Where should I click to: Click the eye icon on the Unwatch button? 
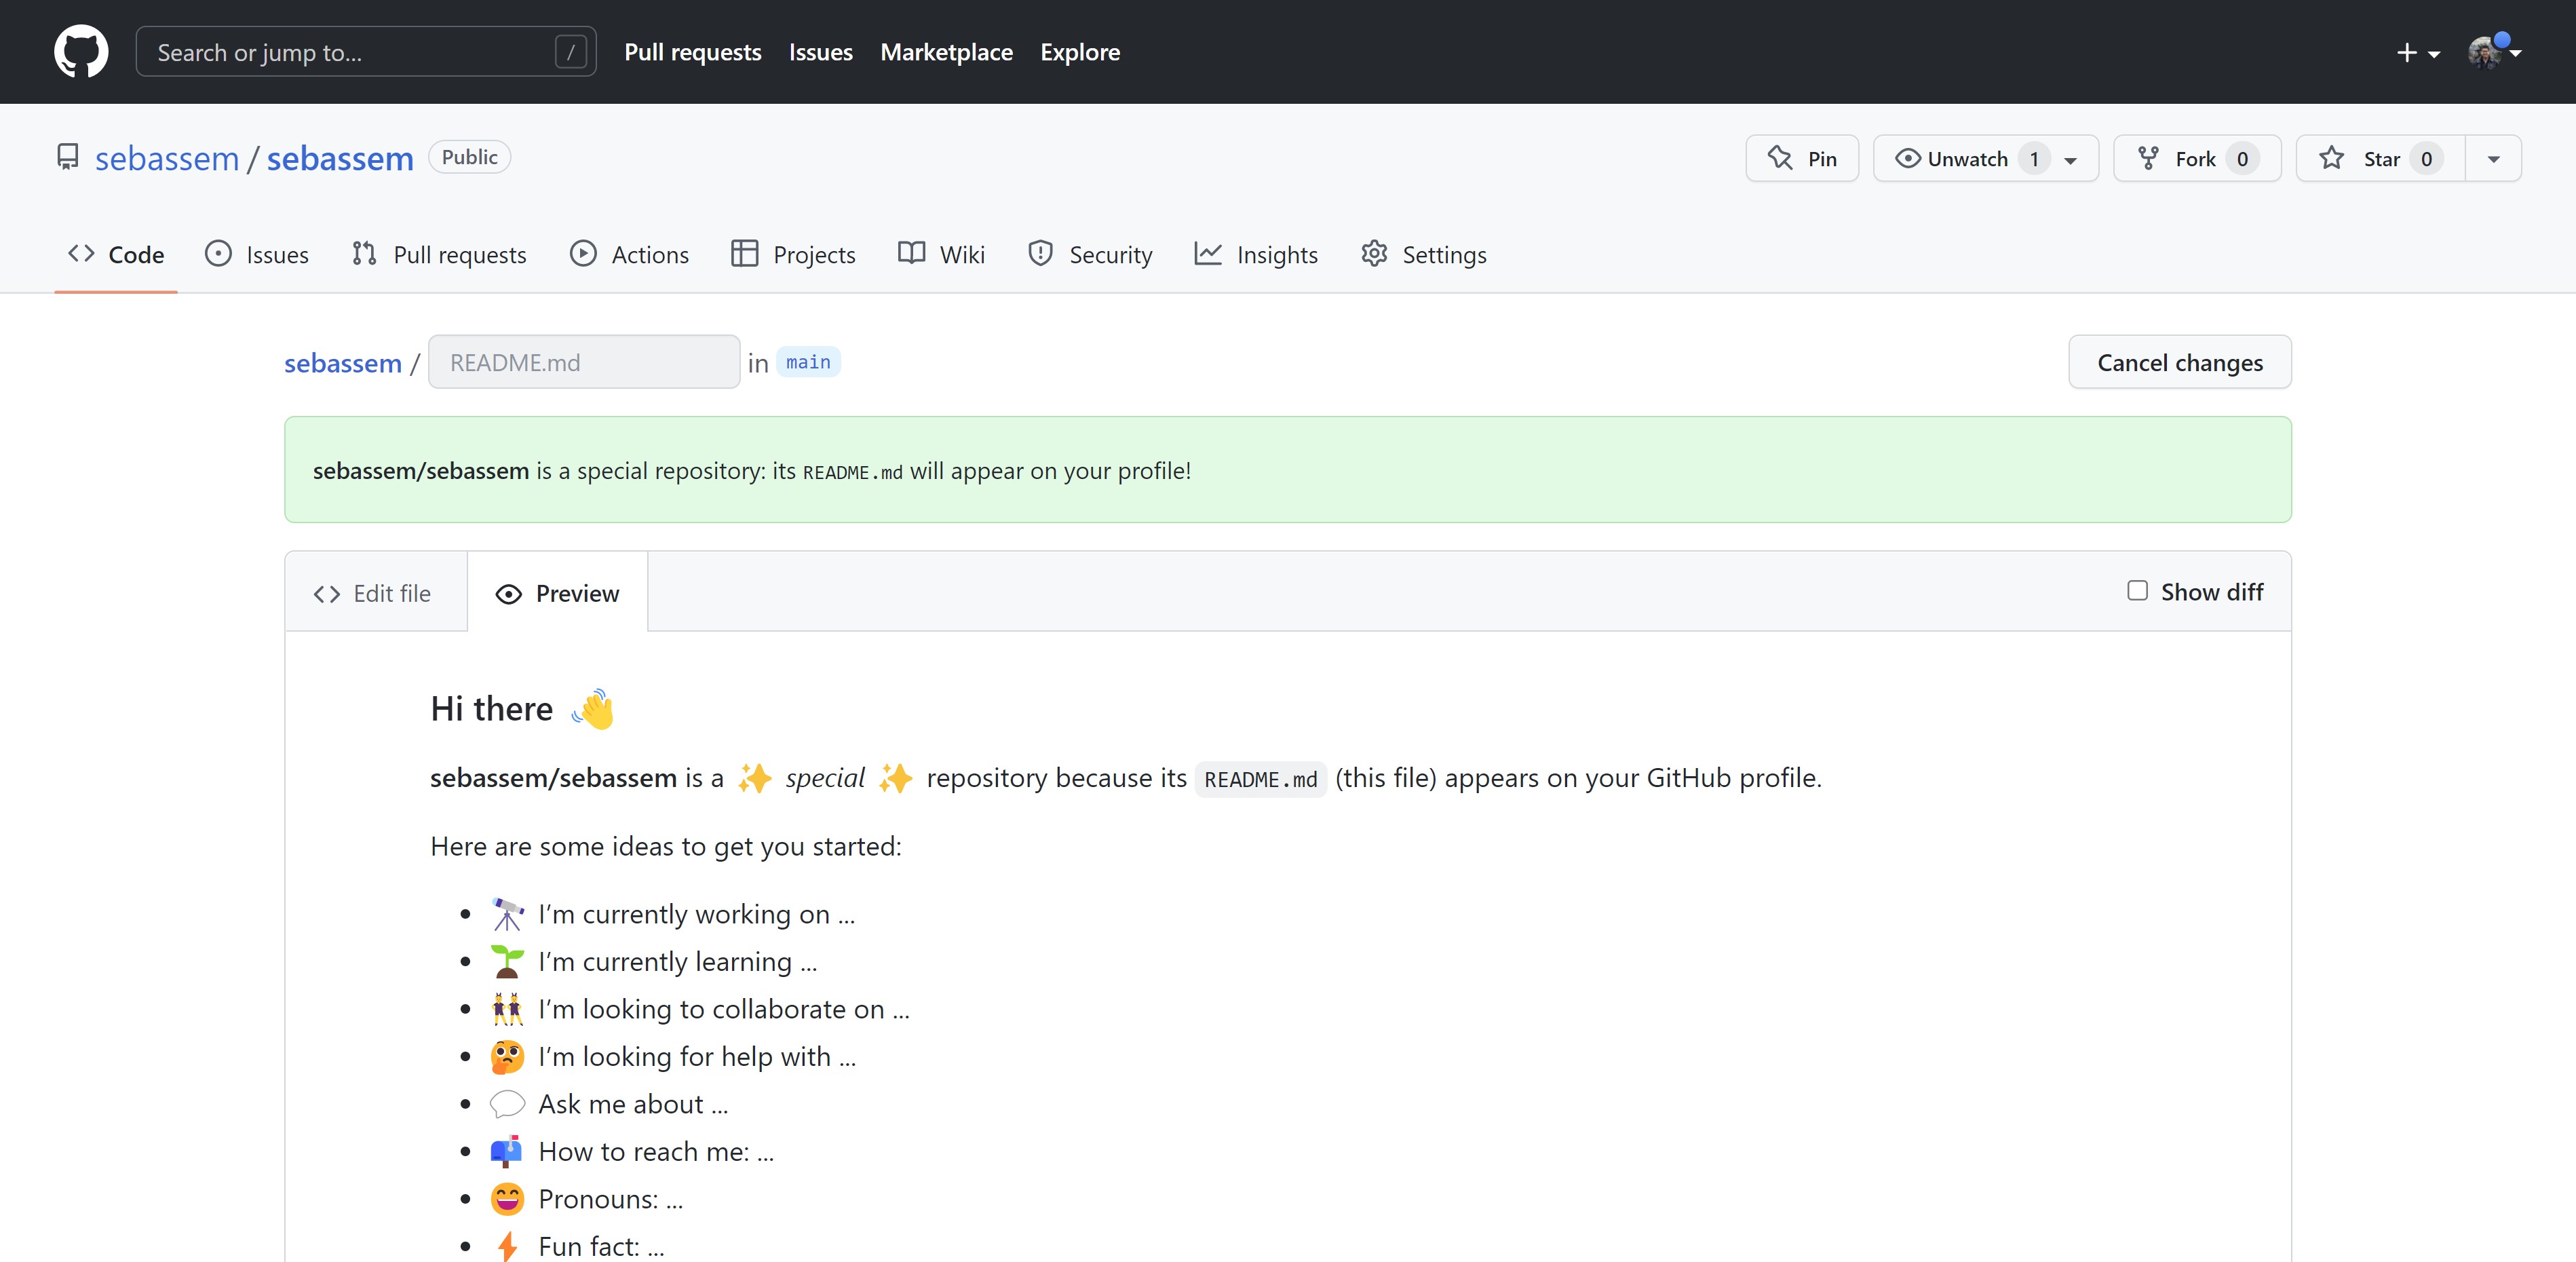pos(1907,158)
